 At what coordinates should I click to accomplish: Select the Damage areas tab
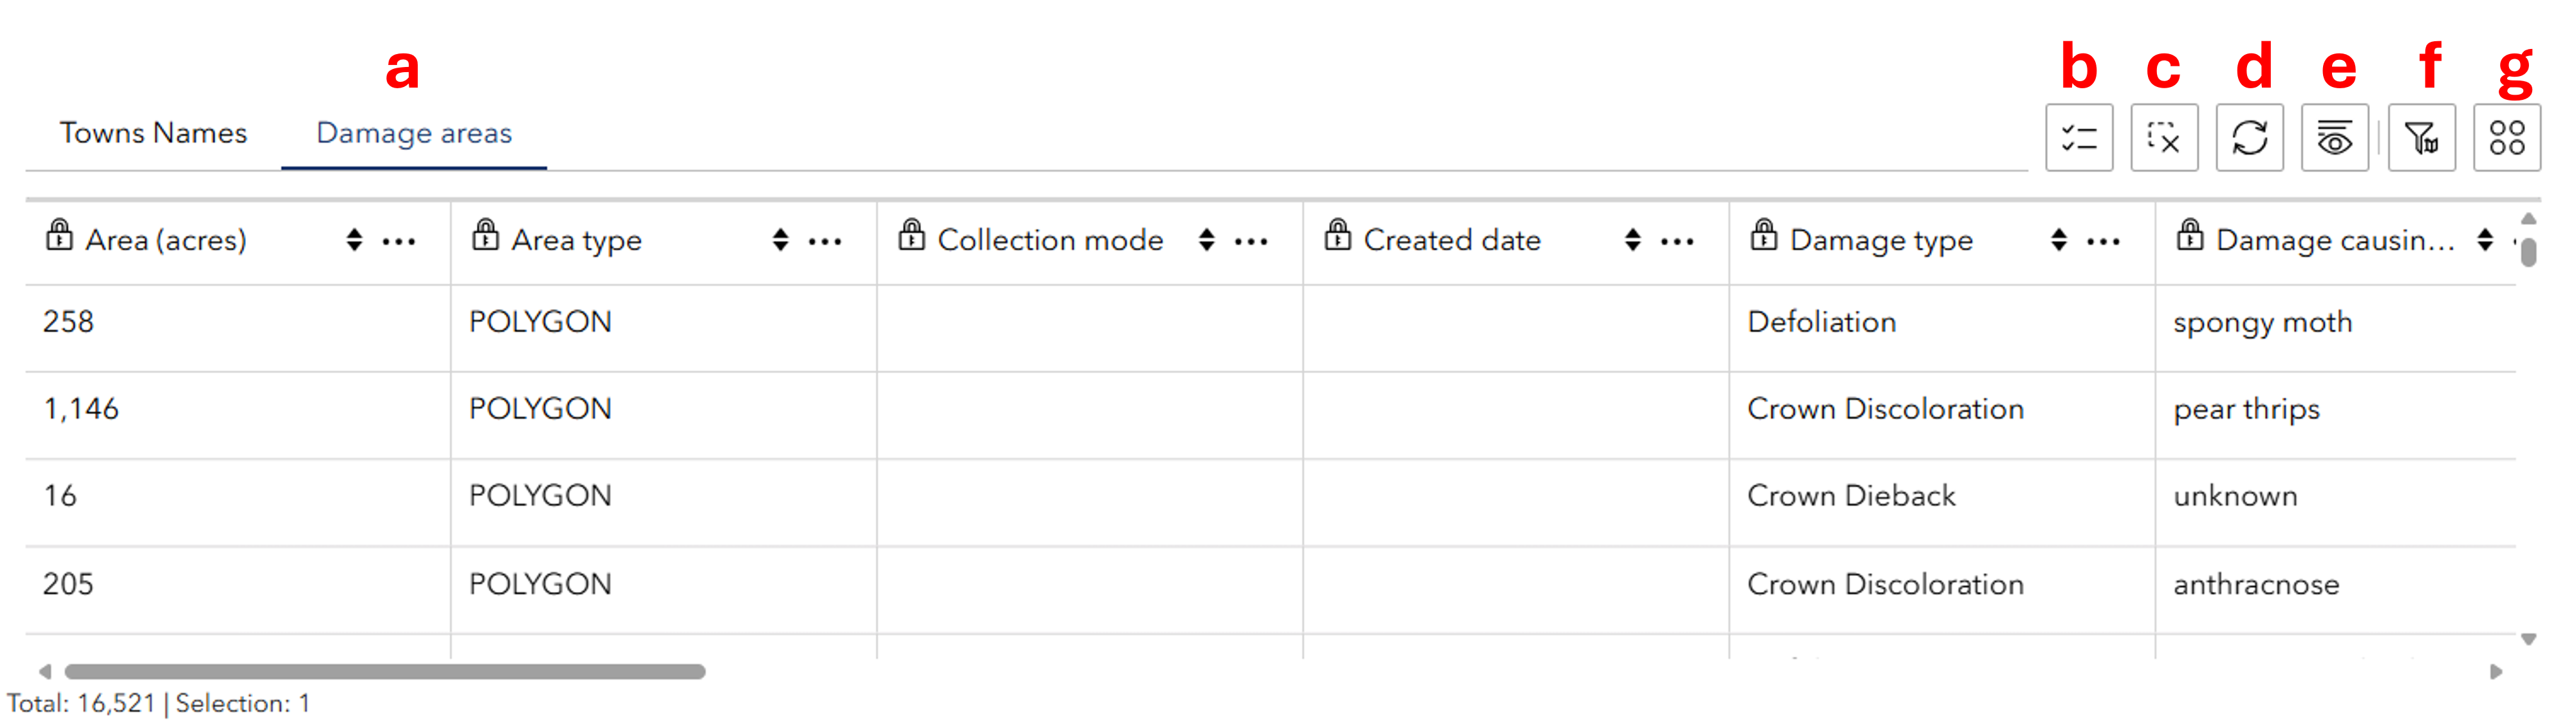(413, 133)
